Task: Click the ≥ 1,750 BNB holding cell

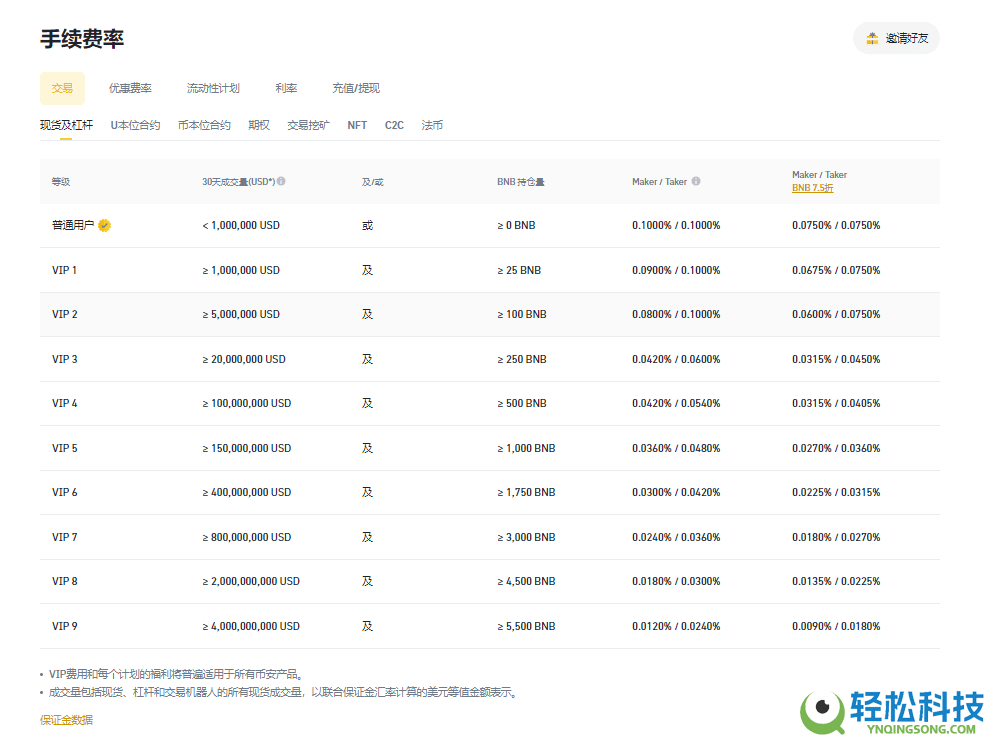Action: tap(527, 492)
